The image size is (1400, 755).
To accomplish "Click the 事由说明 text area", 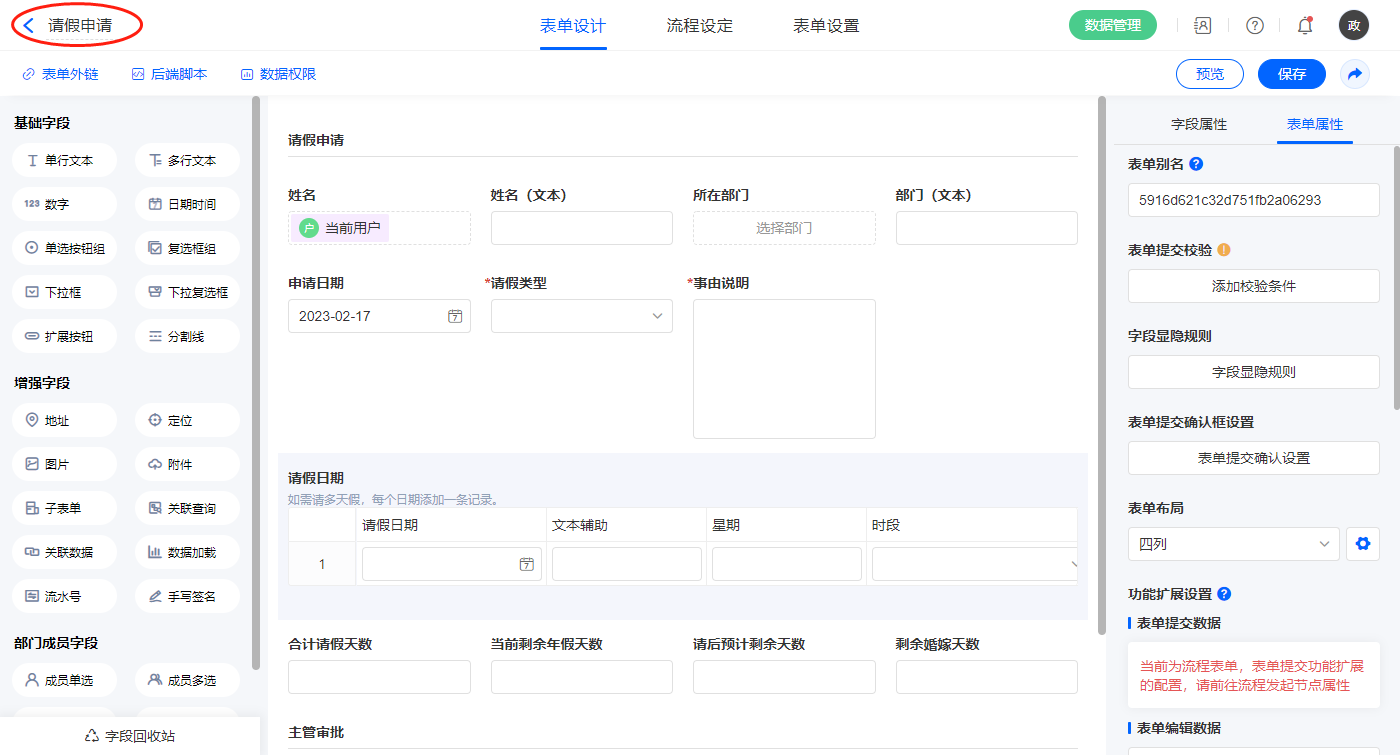I will pyautogui.click(x=784, y=368).
